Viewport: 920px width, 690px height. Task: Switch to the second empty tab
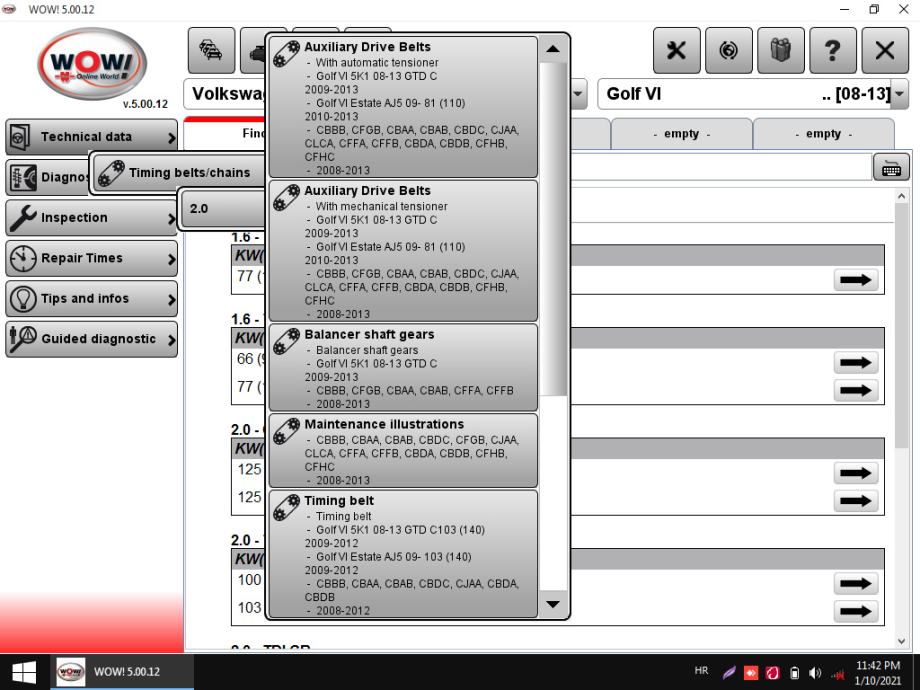[x=823, y=134]
